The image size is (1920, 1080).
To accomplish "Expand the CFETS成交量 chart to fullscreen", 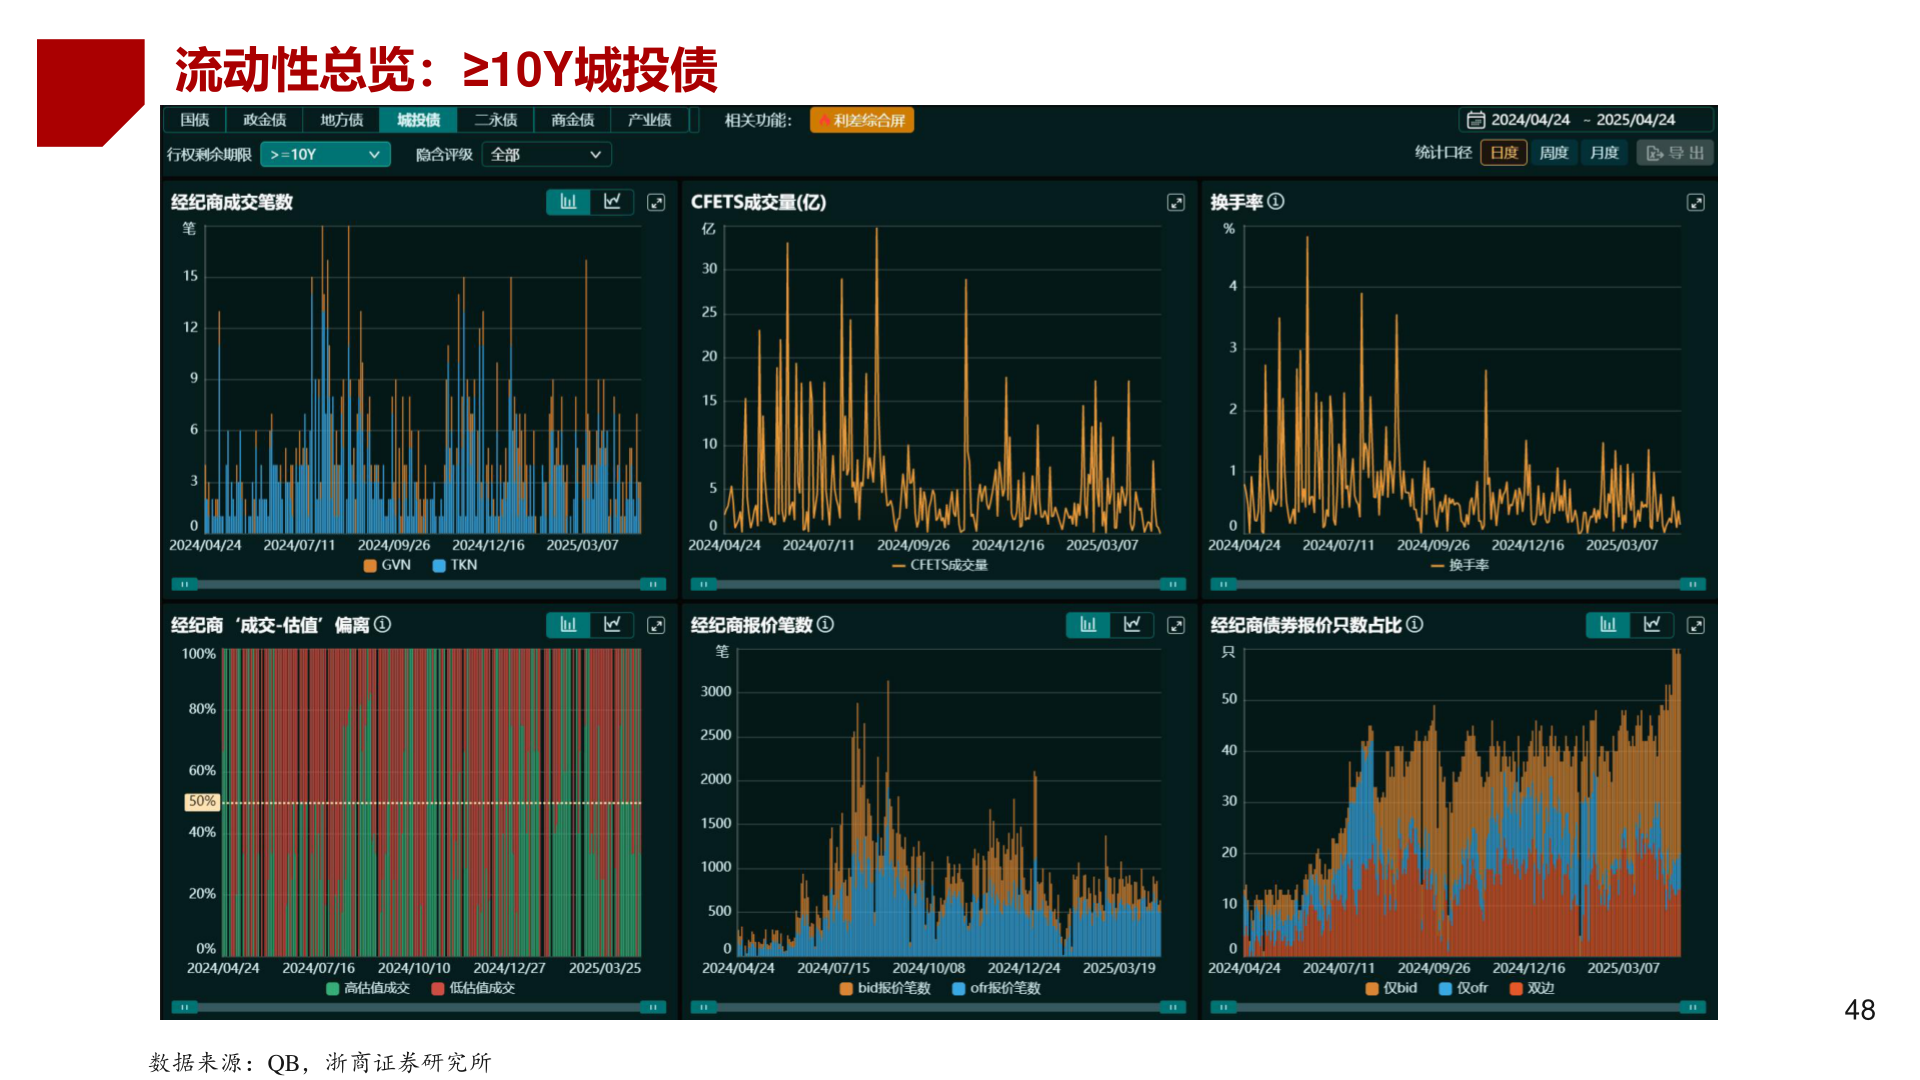I will [x=1176, y=203].
